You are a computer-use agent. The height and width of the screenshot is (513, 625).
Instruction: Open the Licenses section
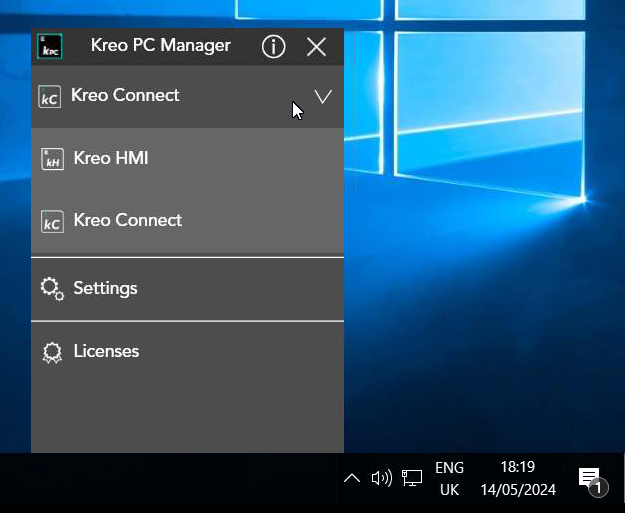[x=106, y=351]
